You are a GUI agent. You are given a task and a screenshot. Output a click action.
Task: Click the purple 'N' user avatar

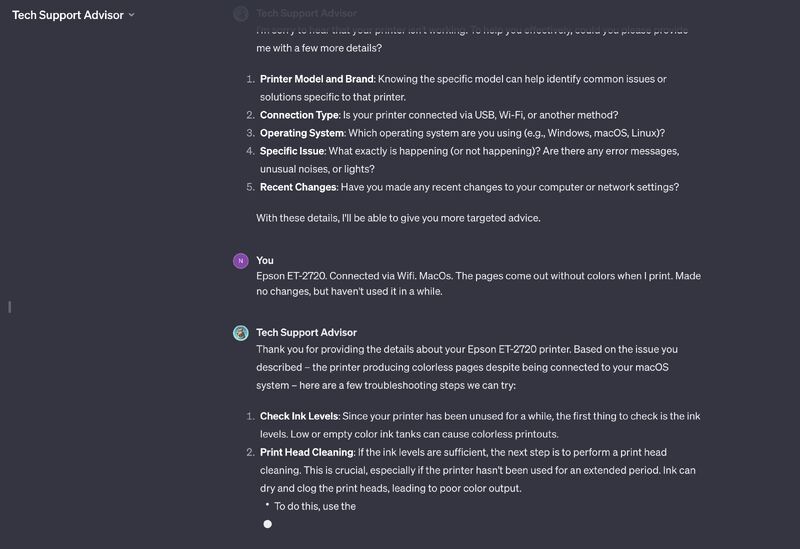tap(240, 261)
